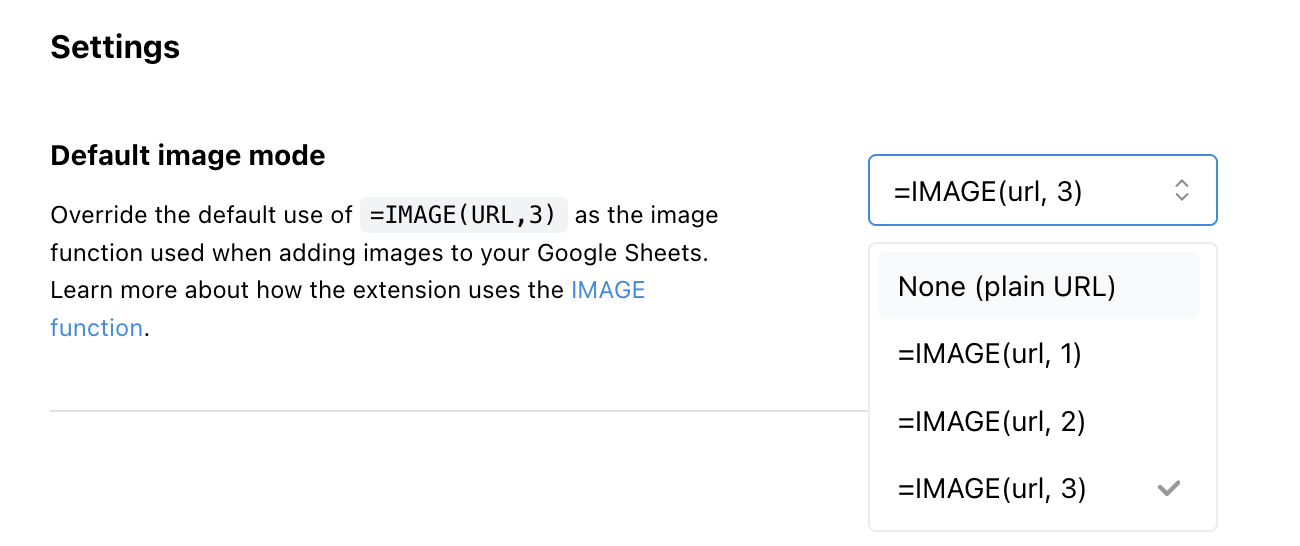Open the IMAGE function help link

coord(608,291)
